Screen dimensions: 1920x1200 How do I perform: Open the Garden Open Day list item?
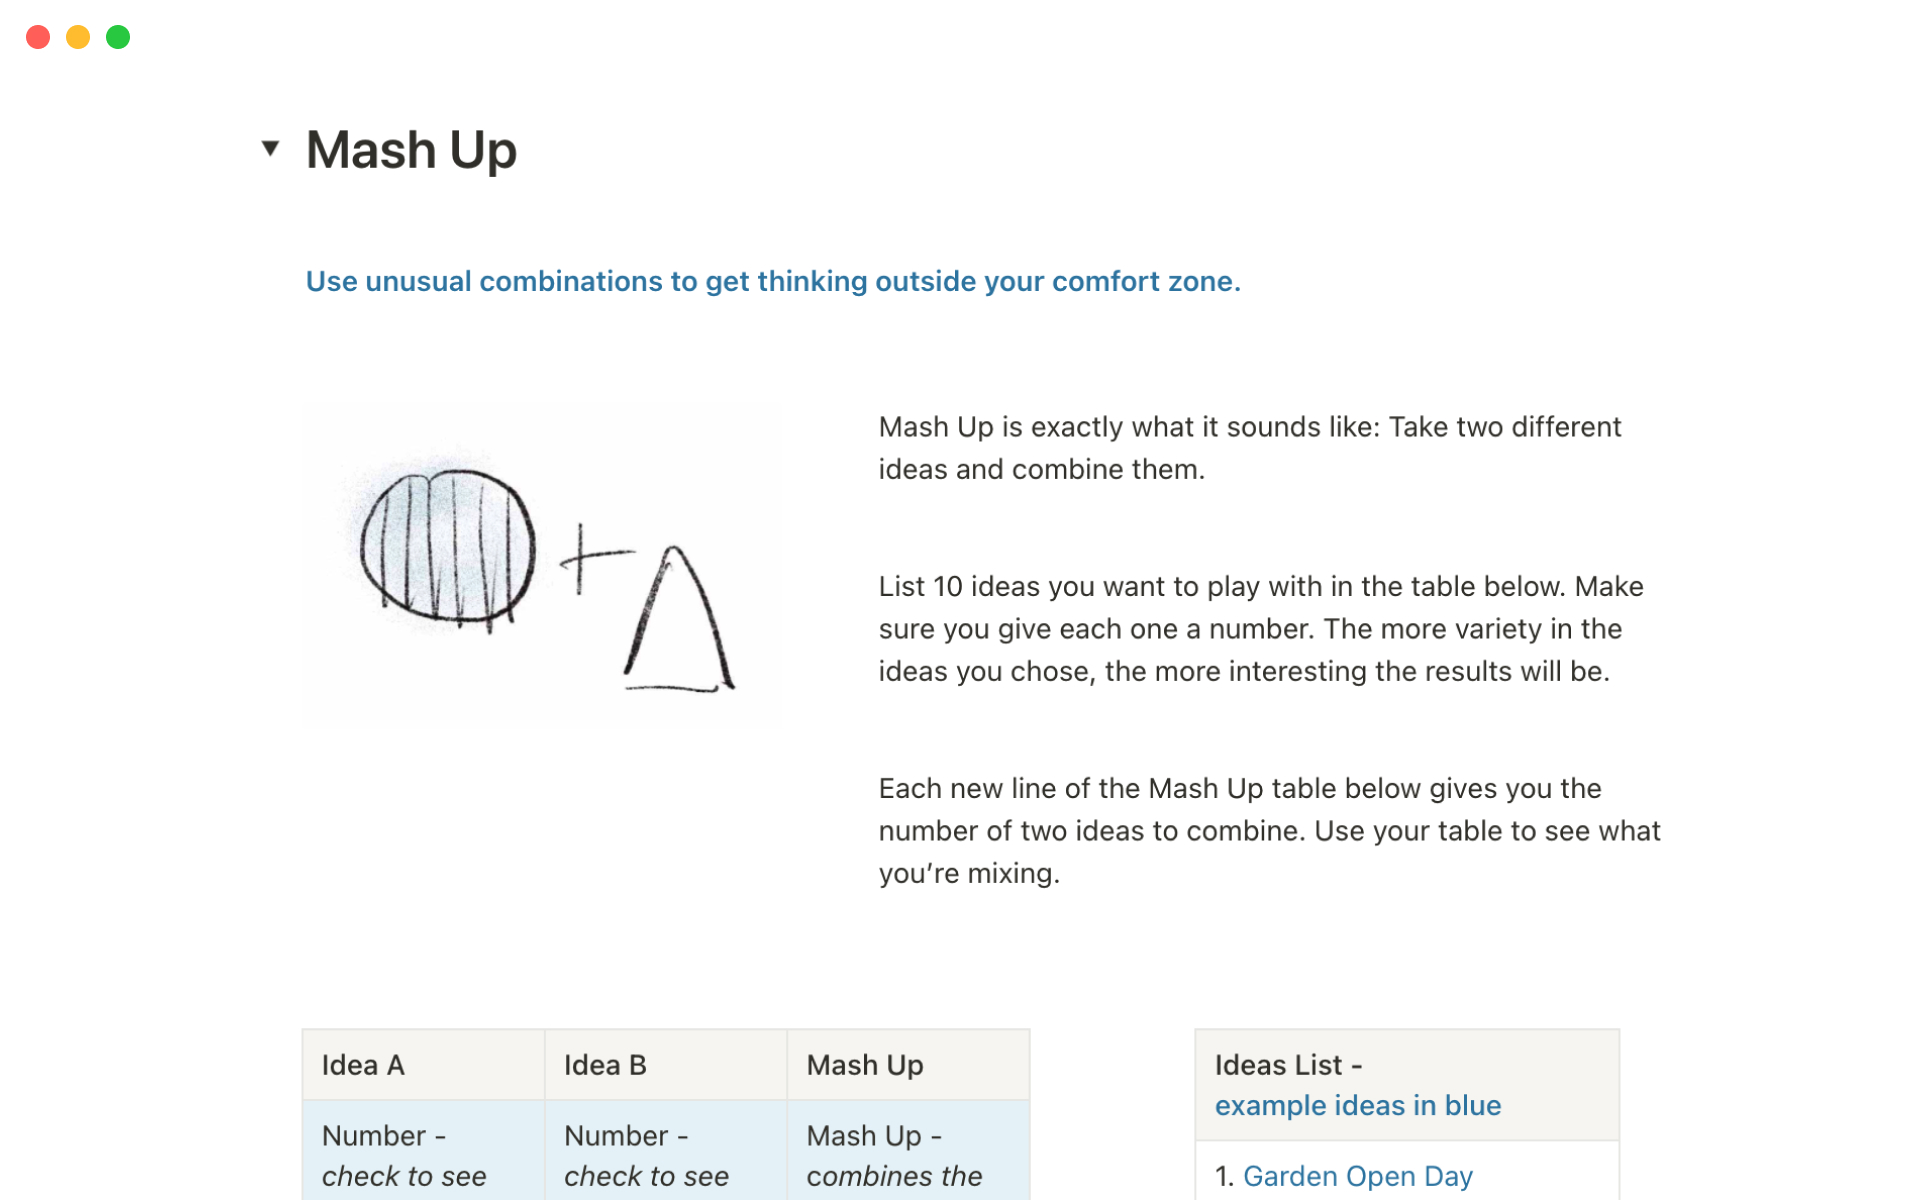pyautogui.click(x=1357, y=1176)
